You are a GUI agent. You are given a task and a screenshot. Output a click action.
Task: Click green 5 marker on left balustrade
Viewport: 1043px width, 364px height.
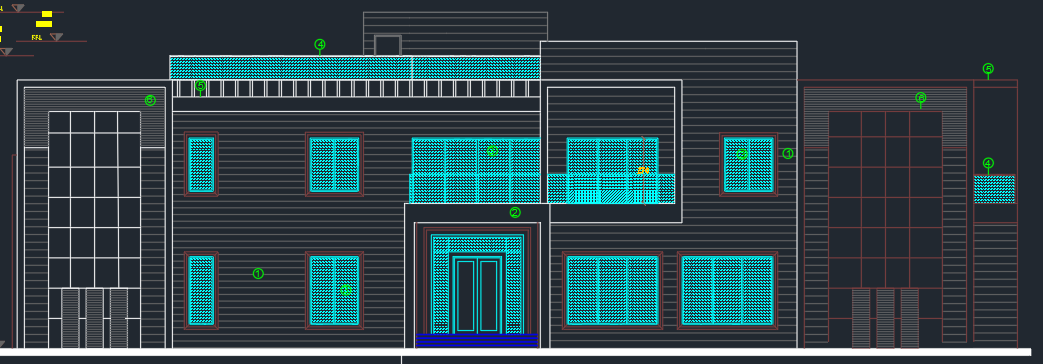[201, 85]
